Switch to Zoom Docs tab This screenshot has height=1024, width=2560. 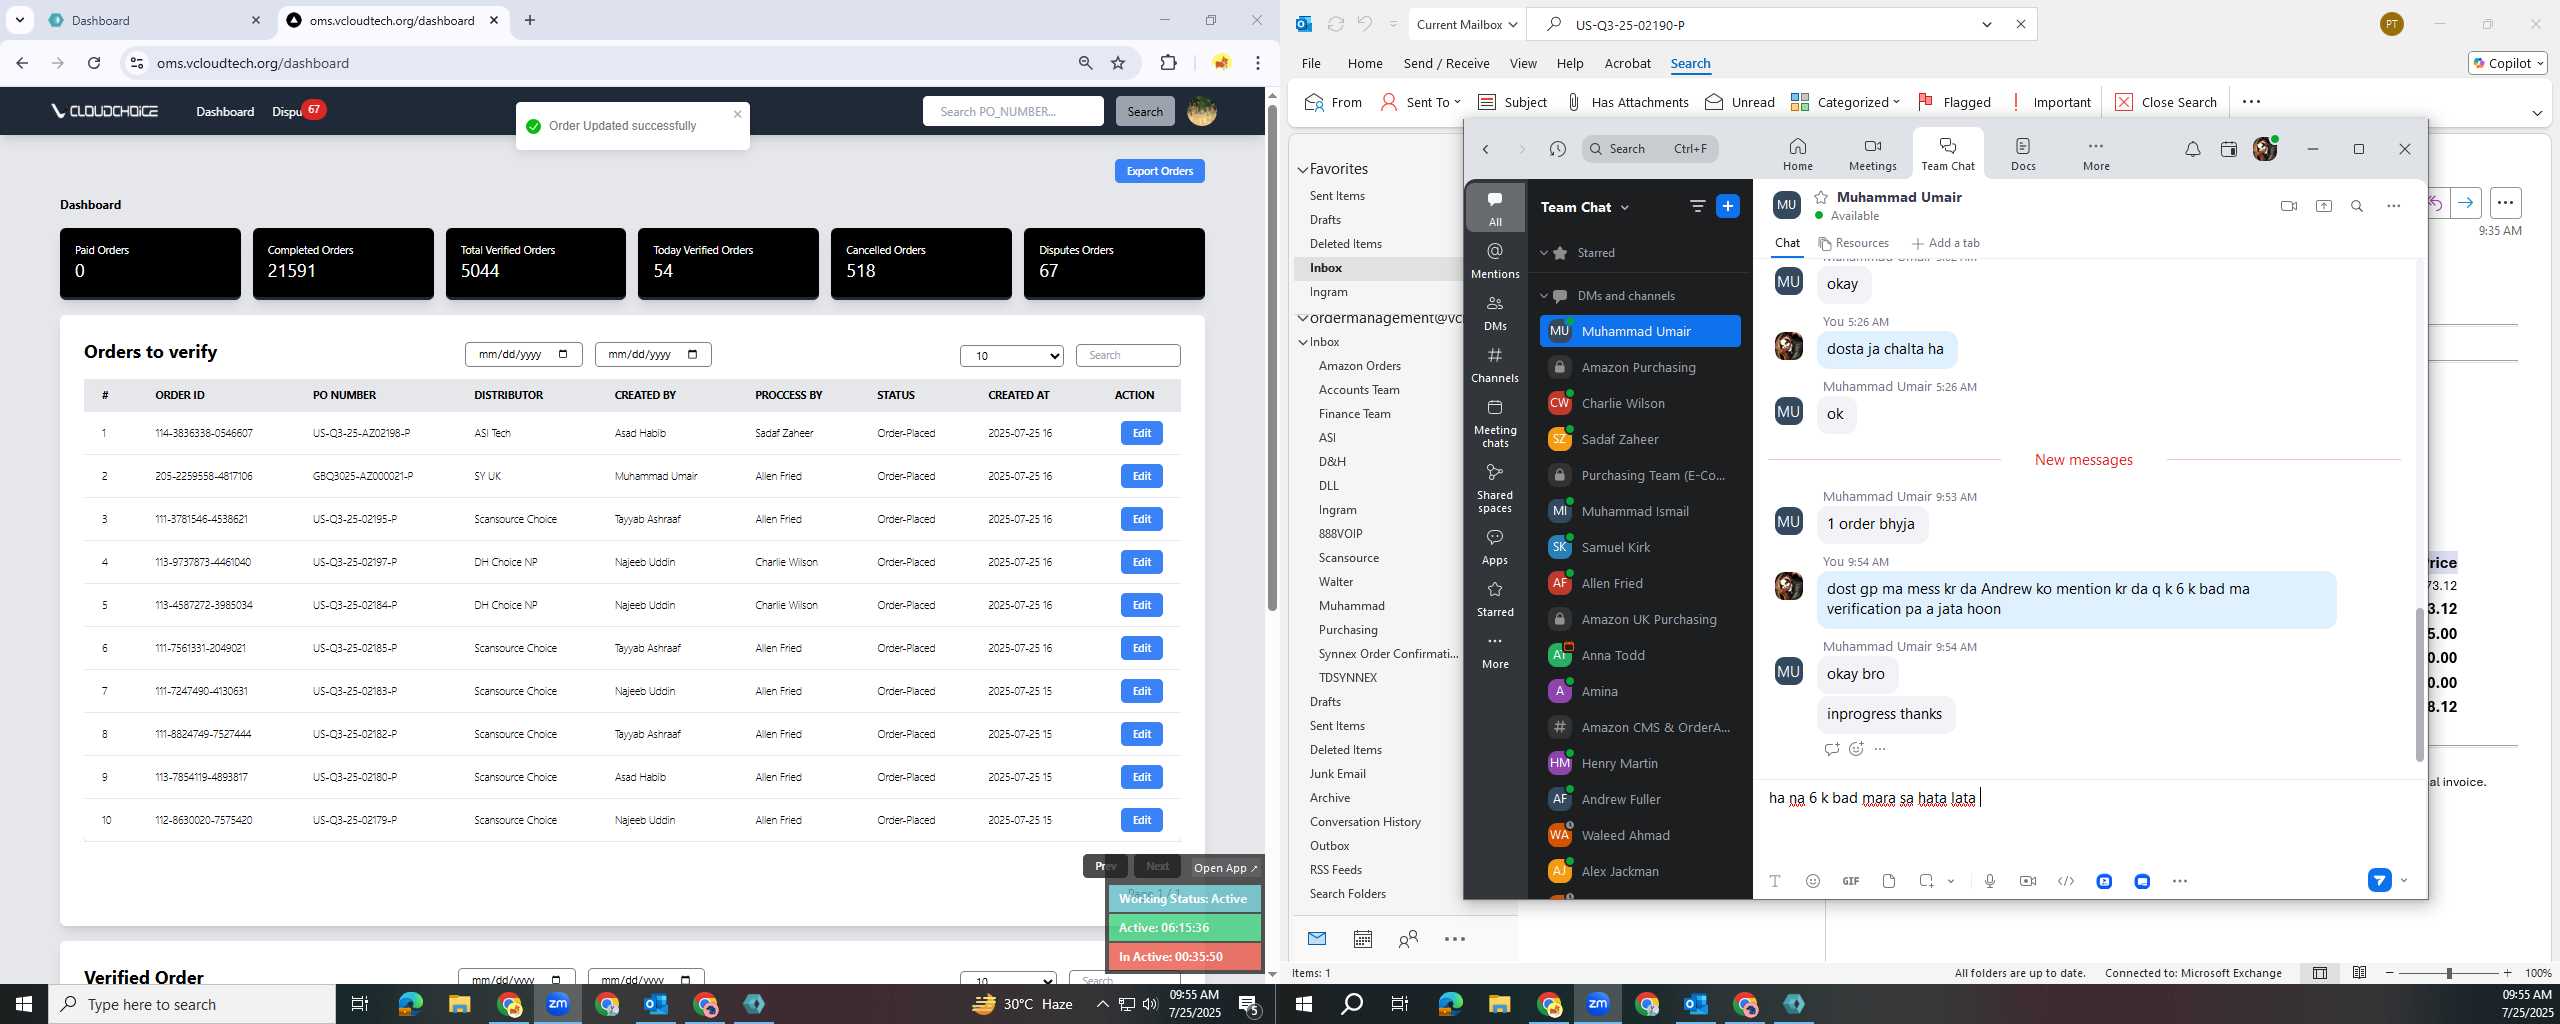click(x=2023, y=154)
